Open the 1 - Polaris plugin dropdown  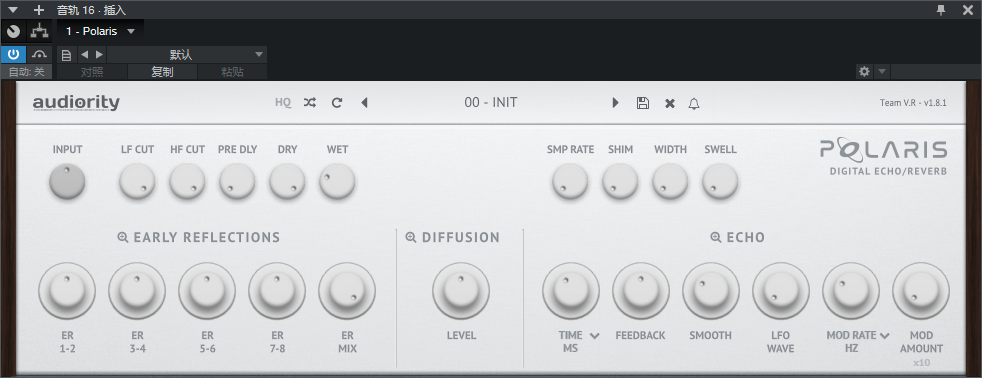pyautogui.click(x=100, y=31)
